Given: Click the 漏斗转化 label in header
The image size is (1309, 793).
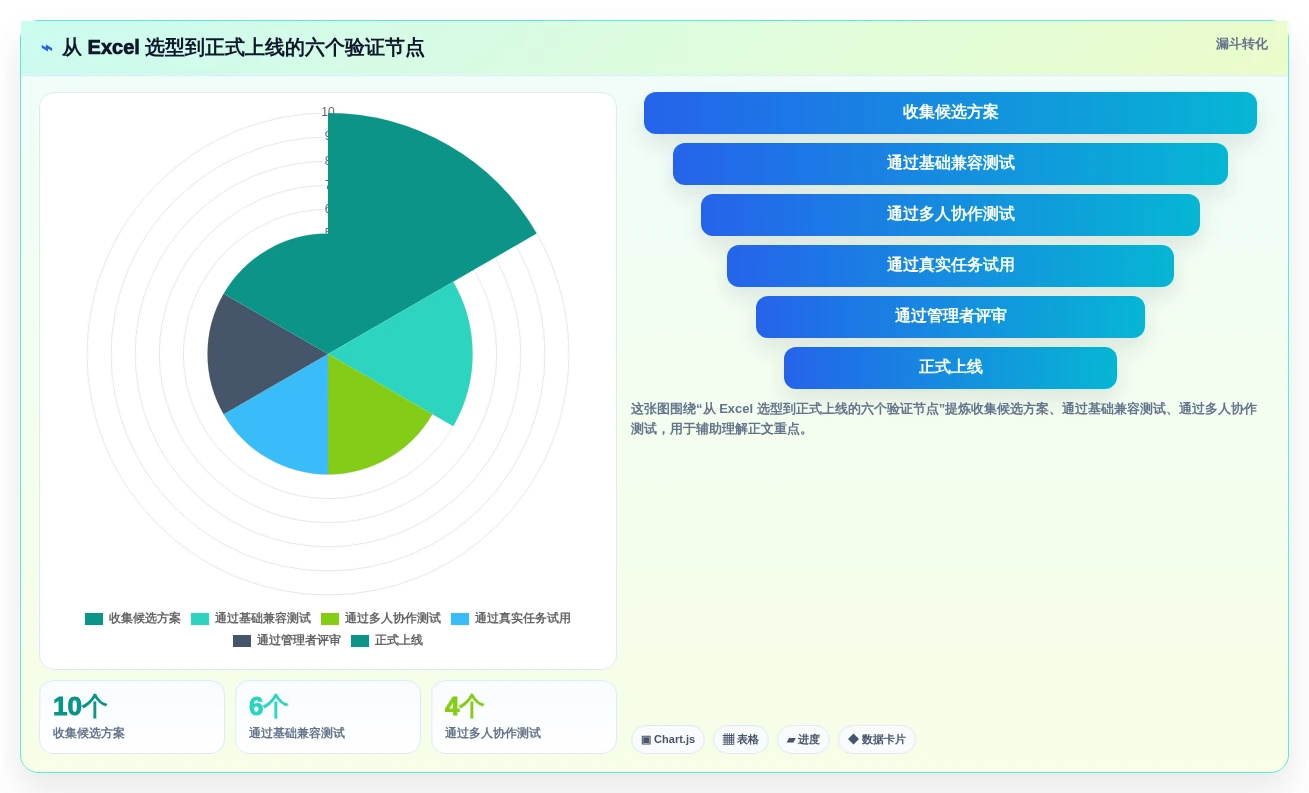Looking at the screenshot, I should tap(1241, 44).
